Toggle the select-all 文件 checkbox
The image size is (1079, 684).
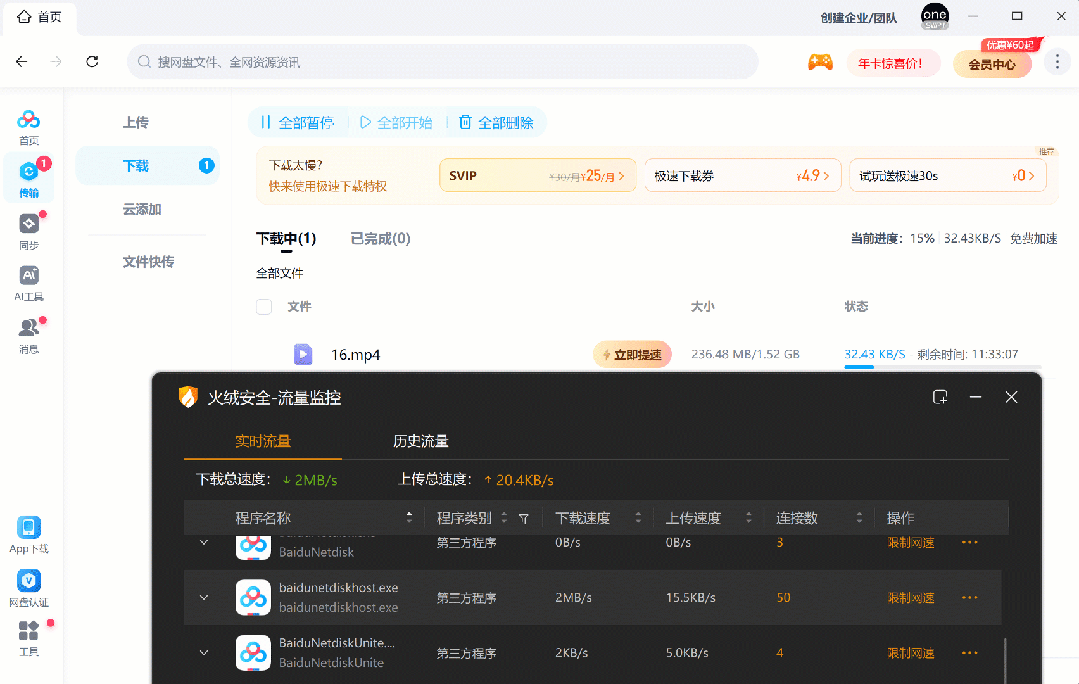point(264,307)
